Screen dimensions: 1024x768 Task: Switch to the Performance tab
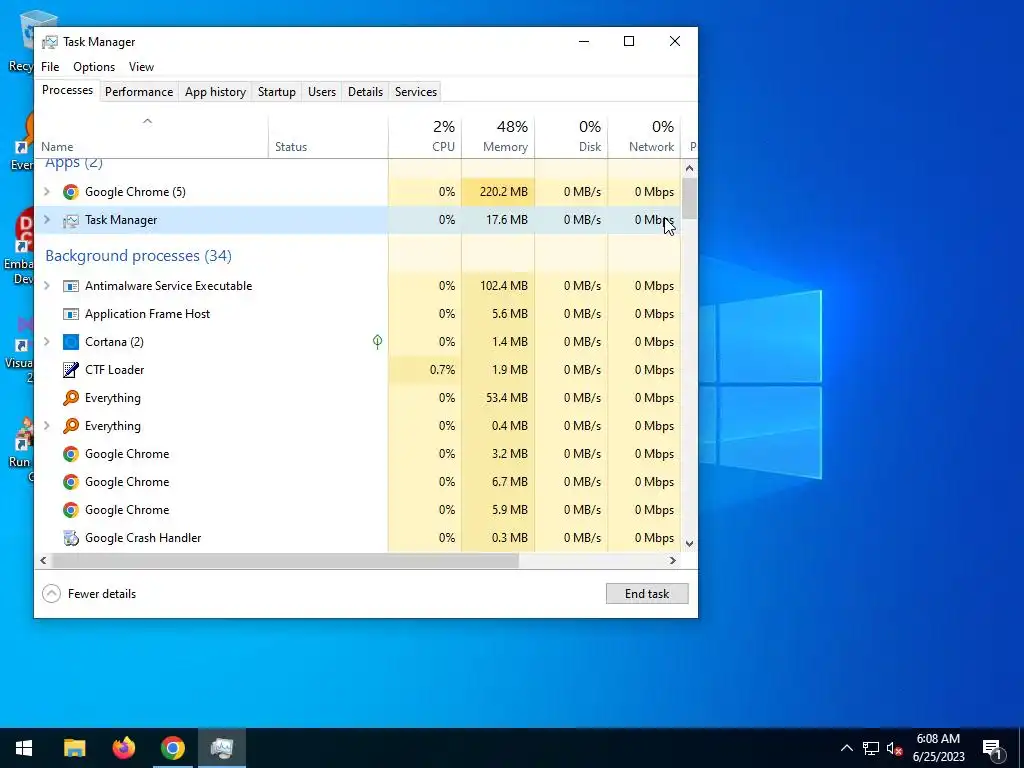point(139,92)
